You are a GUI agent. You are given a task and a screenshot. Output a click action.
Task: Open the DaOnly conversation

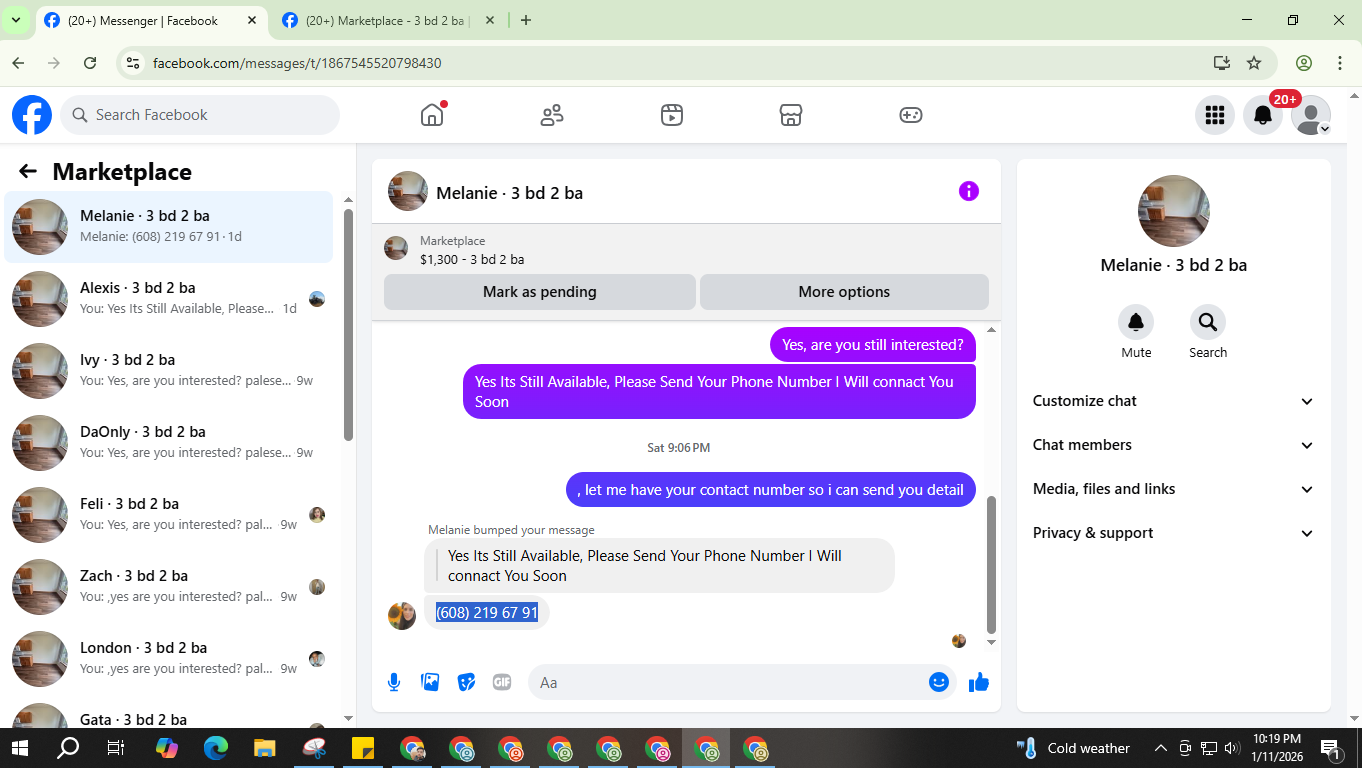pyautogui.click(x=168, y=443)
